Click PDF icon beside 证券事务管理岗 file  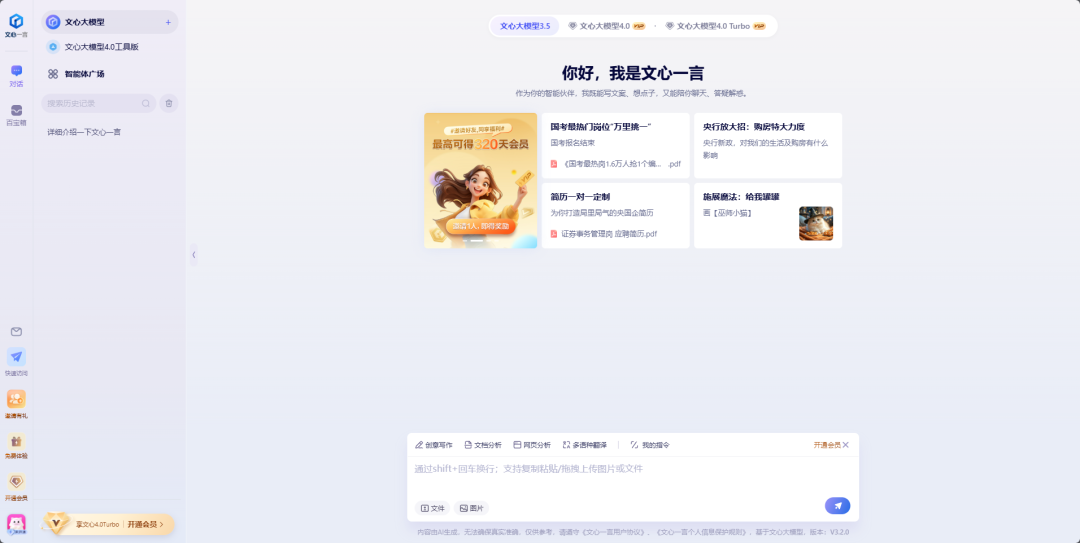click(554, 234)
